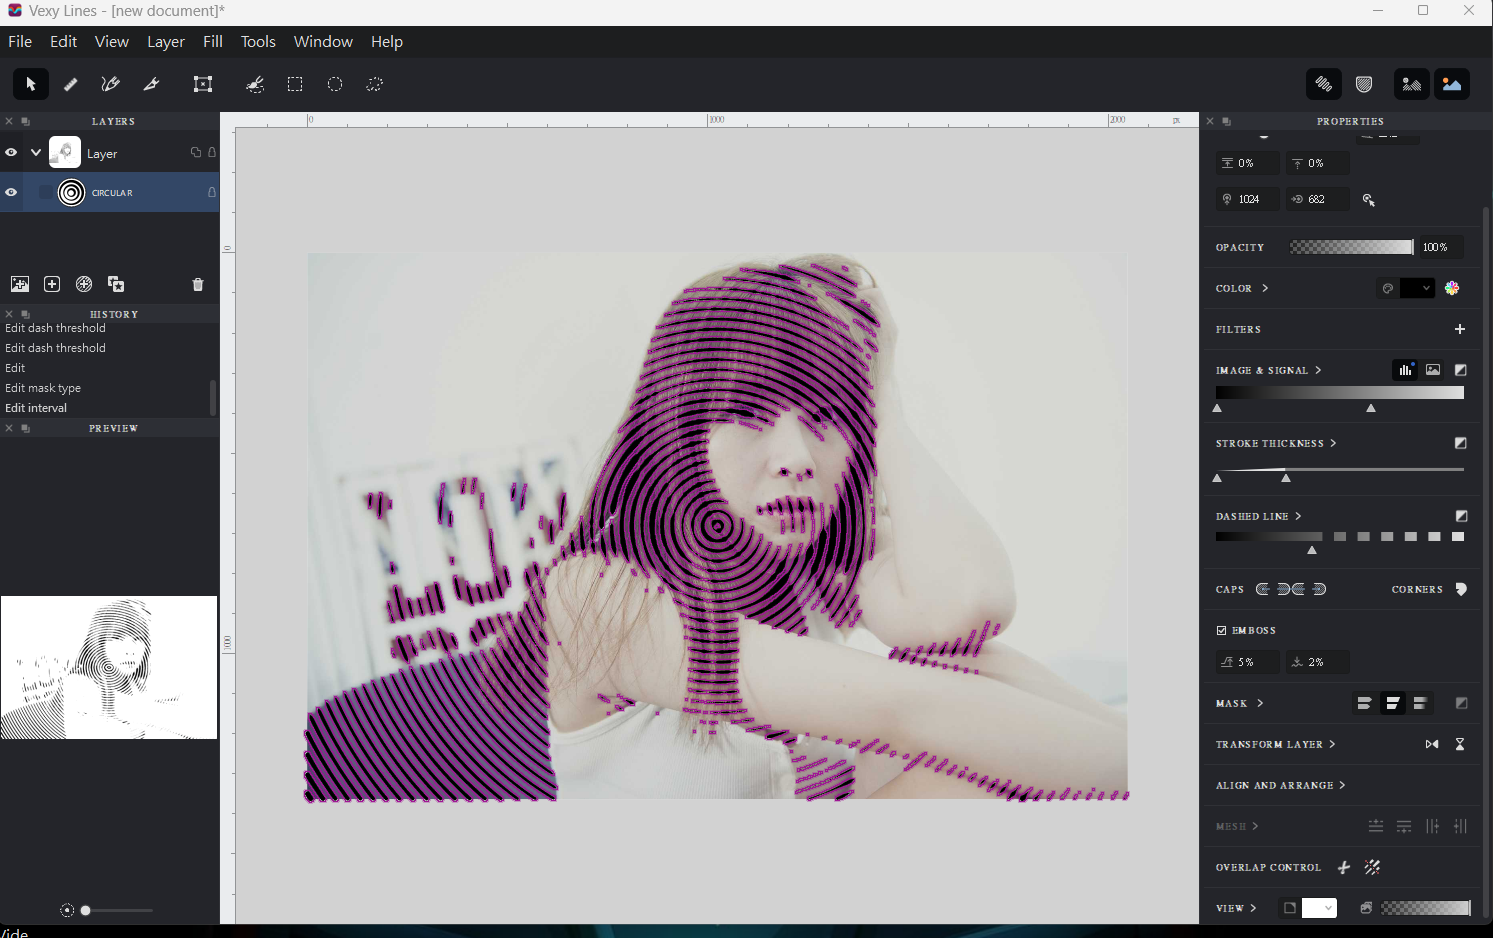Collapse the Layer group chevron
Screen dimensions: 1493x938
click(x=36, y=153)
